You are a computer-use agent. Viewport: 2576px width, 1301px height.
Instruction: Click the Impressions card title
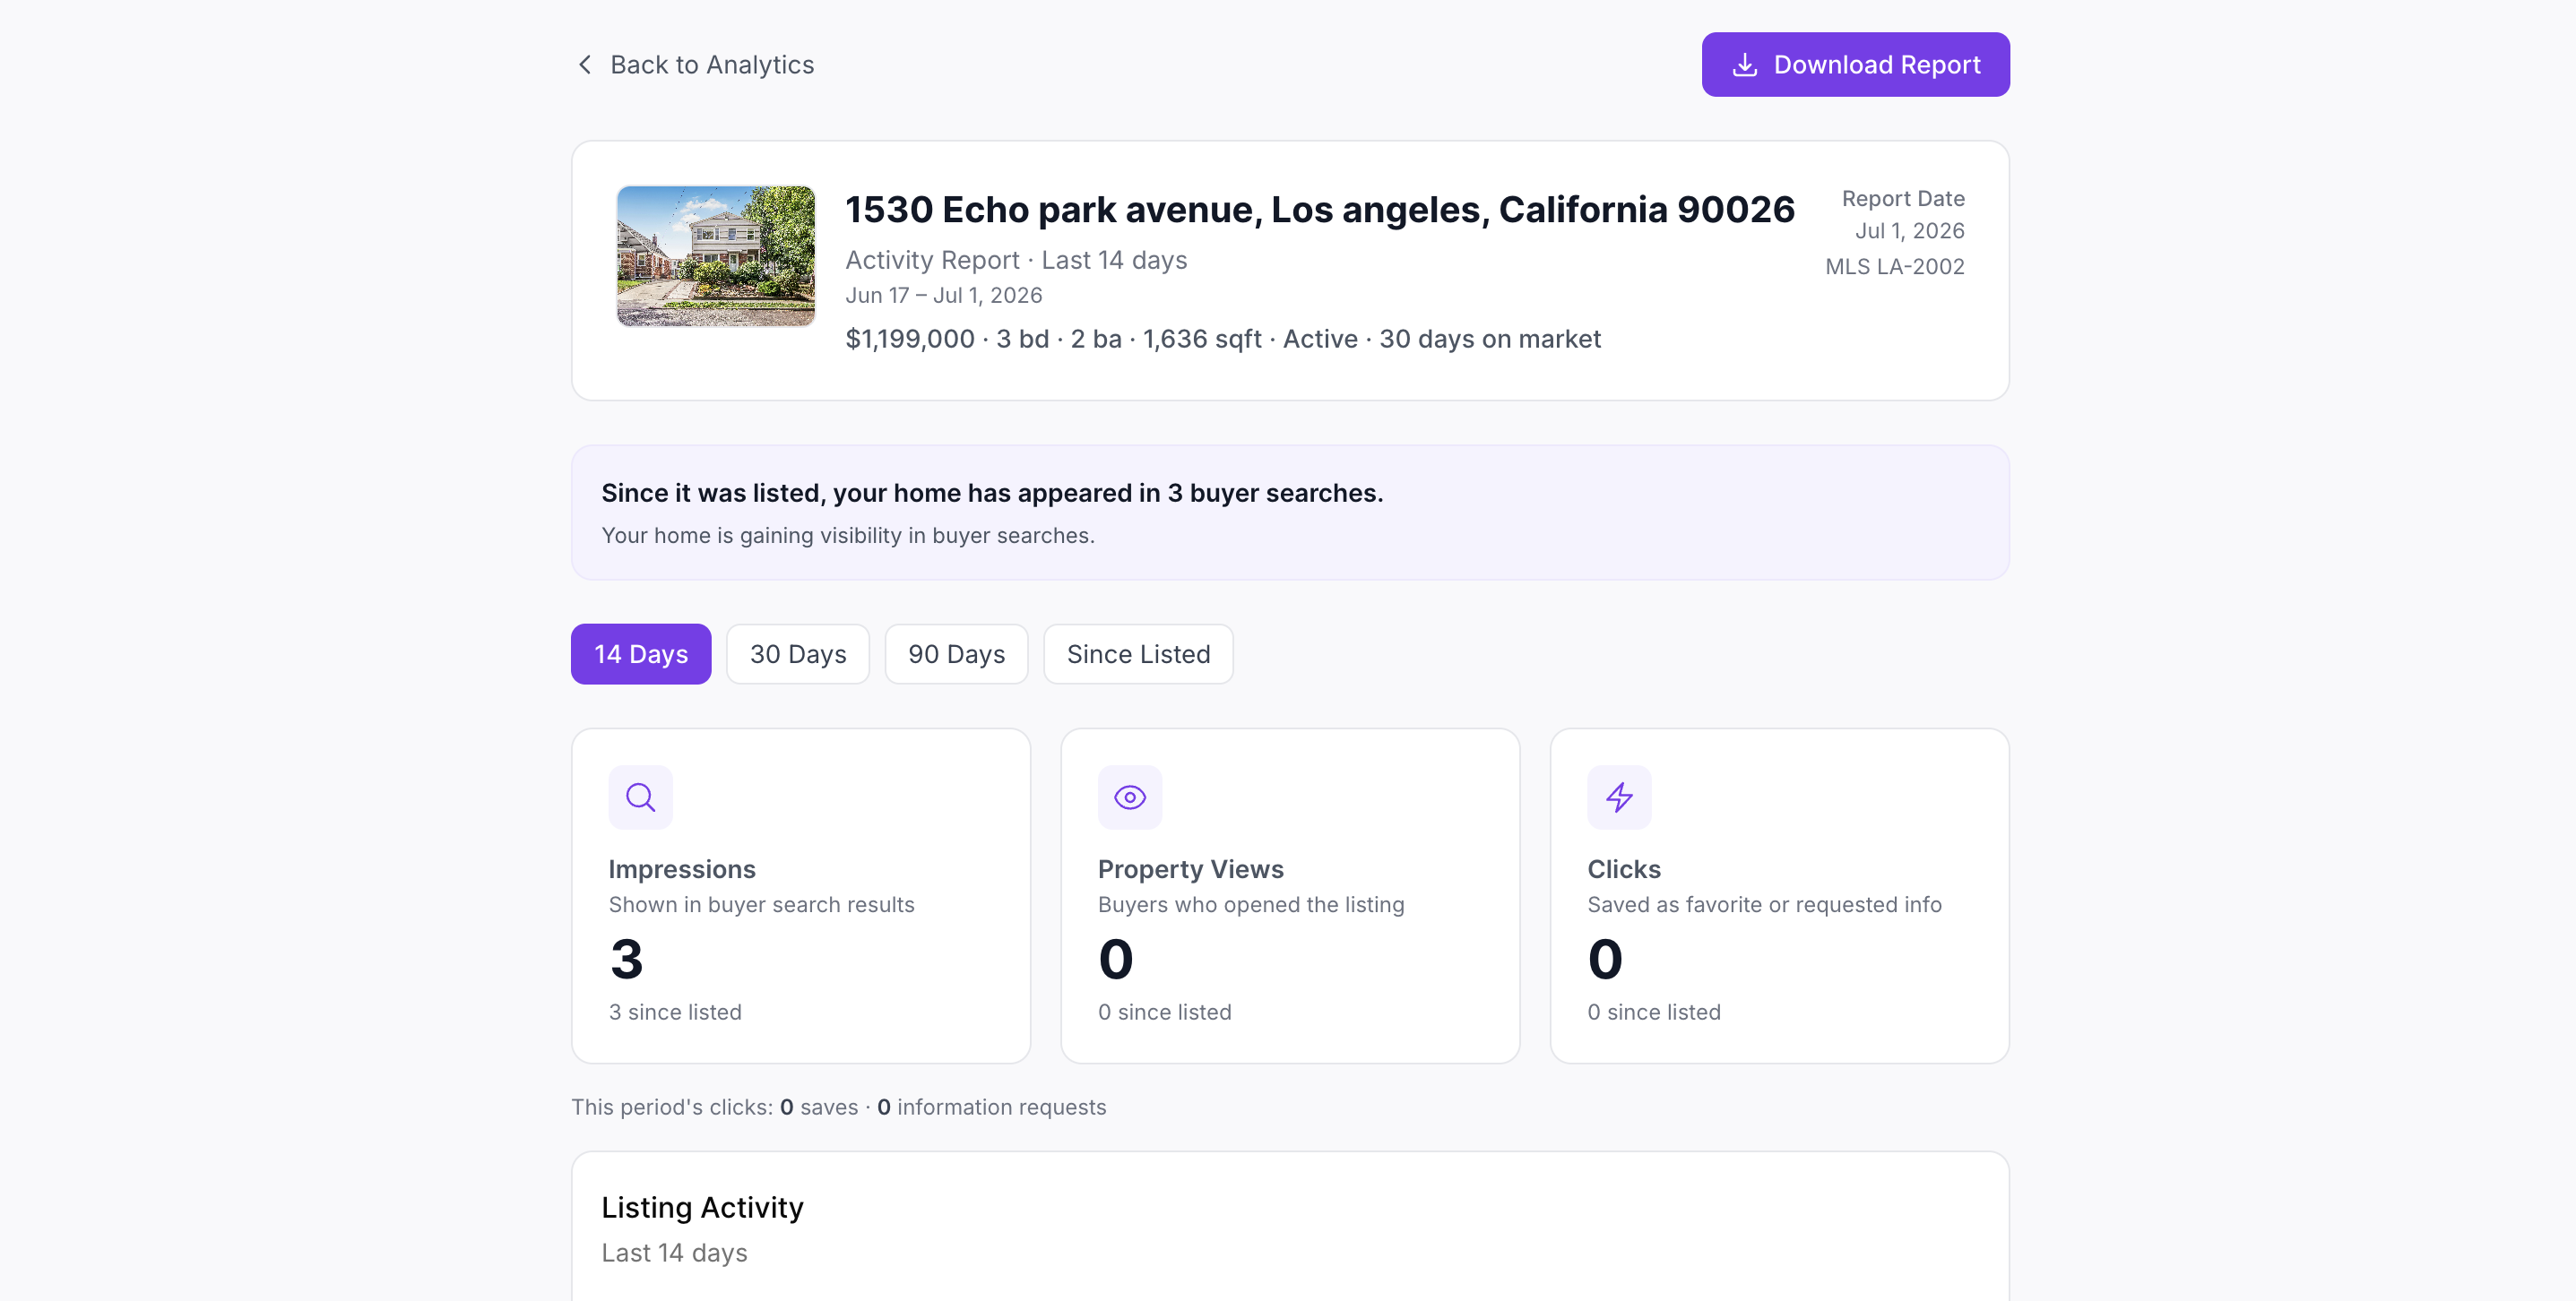pyautogui.click(x=682, y=869)
